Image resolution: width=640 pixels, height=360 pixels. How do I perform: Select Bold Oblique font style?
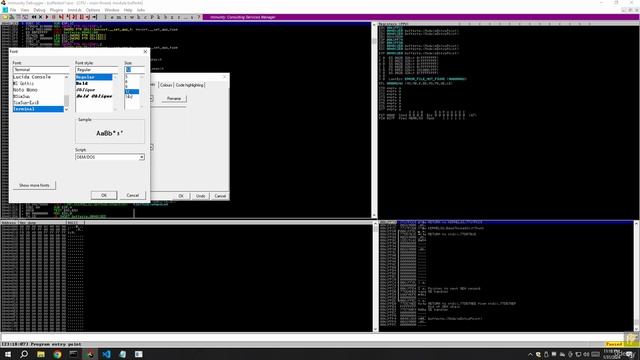point(93,96)
